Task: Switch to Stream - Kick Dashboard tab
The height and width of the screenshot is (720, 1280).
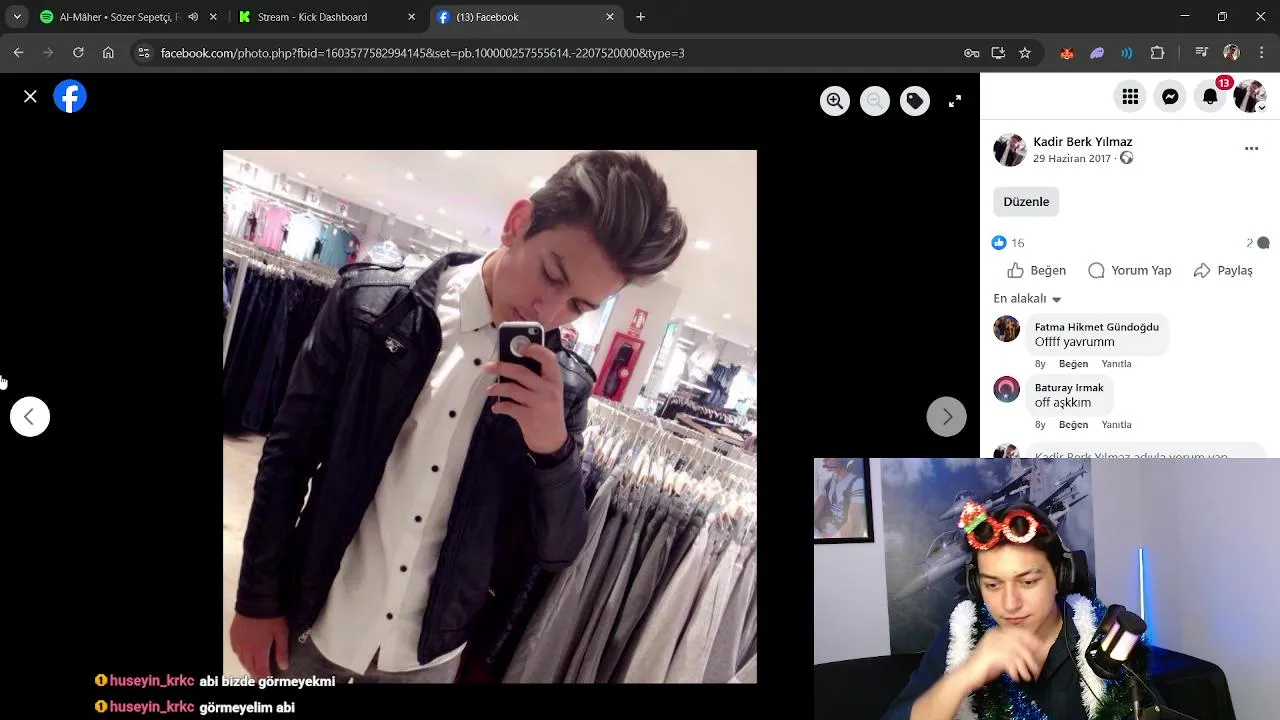Action: tap(312, 17)
